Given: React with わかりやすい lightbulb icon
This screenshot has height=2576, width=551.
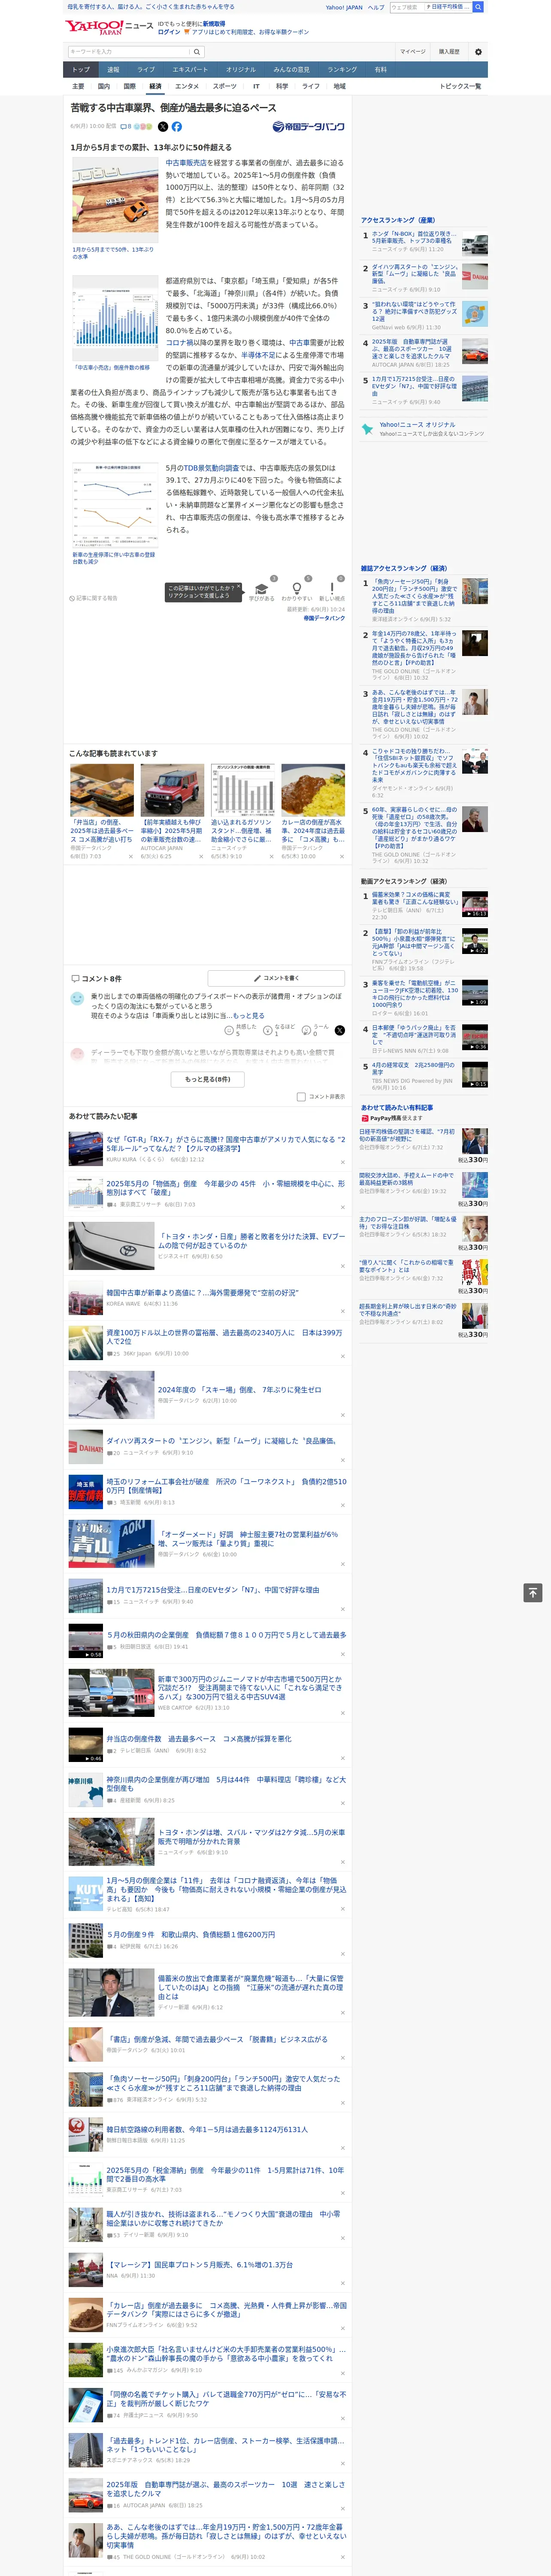Looking at the screenshot, I should [296, 589].
